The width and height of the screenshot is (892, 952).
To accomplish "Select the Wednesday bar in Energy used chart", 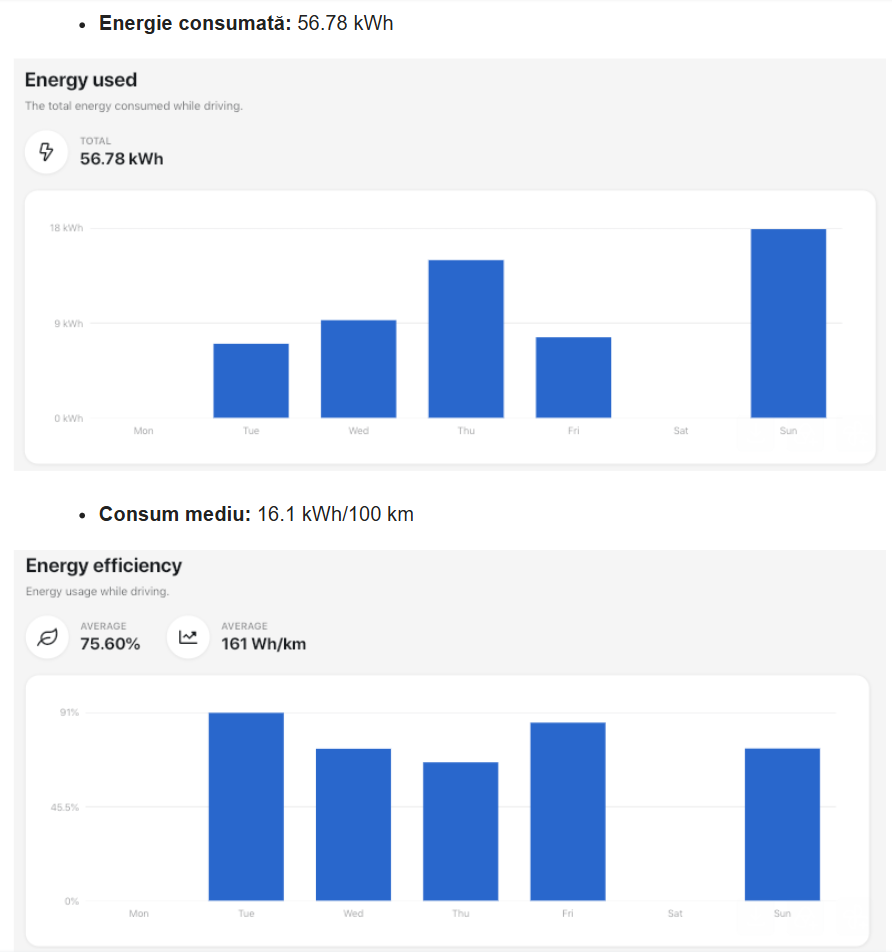I will coord(358,369).
